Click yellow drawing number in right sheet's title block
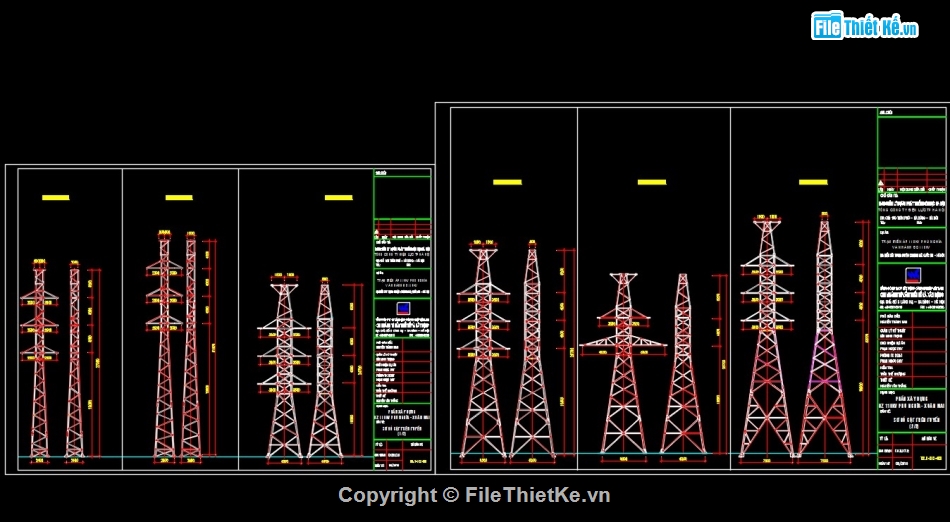The image size is (950, 522). 932,458
